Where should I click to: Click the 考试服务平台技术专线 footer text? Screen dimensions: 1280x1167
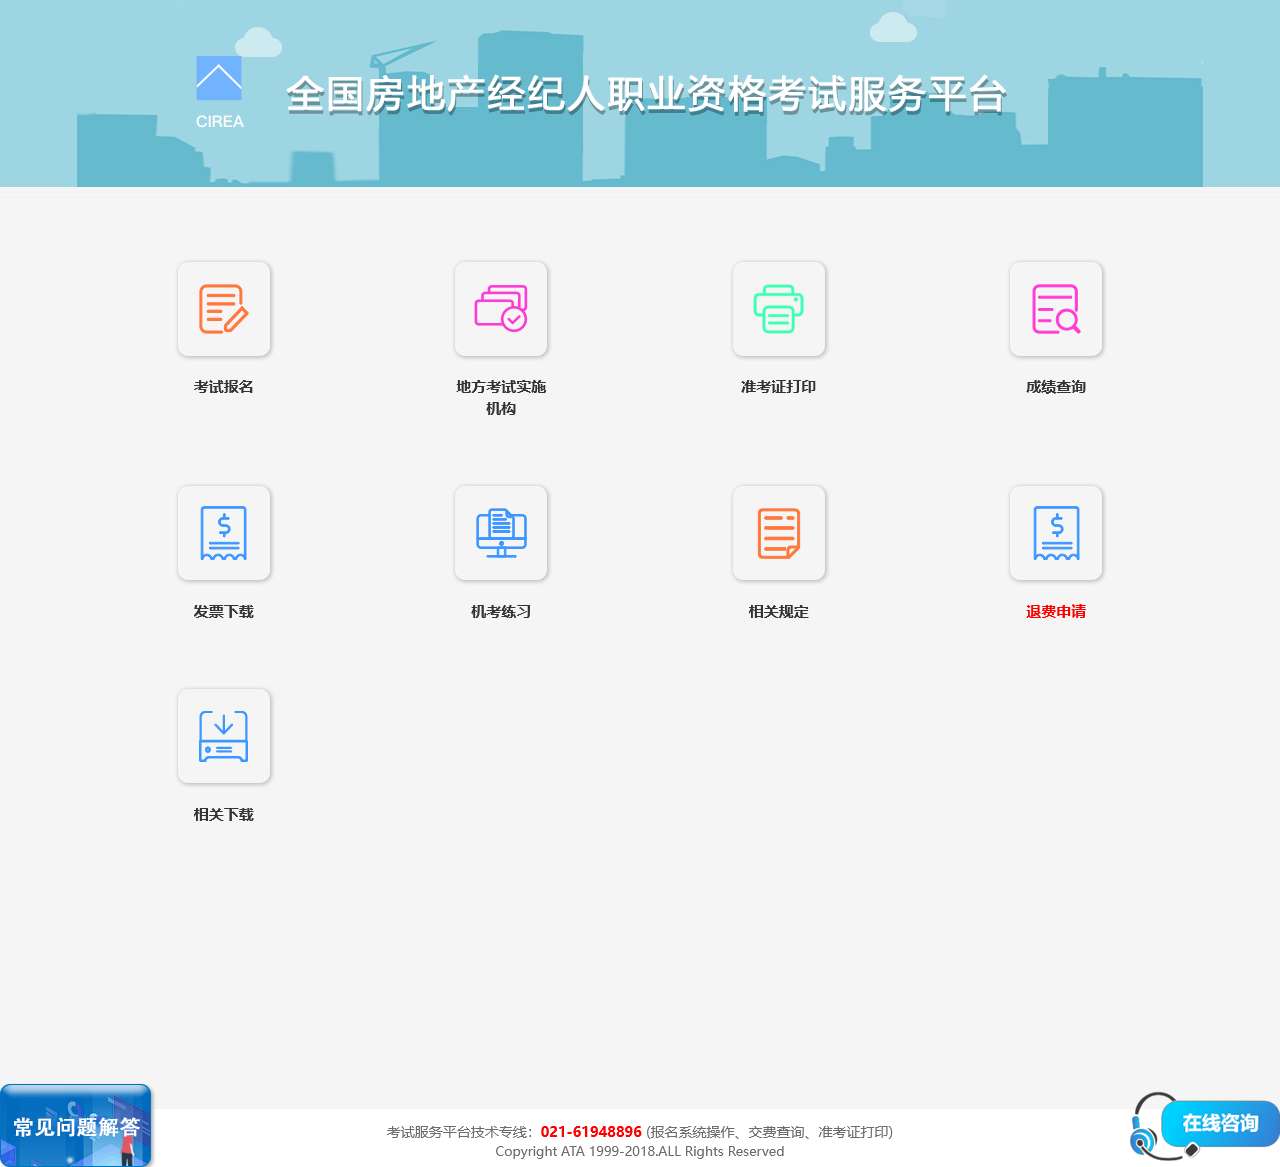[x=457, y=1132]
